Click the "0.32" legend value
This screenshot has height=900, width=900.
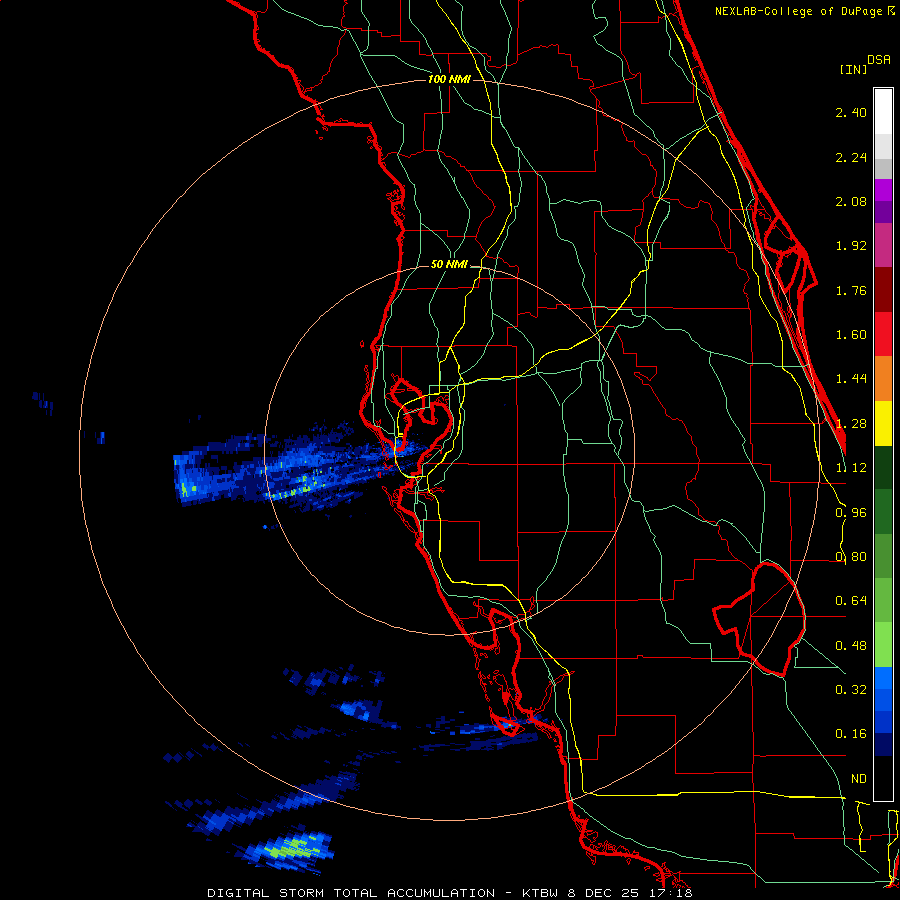click(x=851, y=690)
